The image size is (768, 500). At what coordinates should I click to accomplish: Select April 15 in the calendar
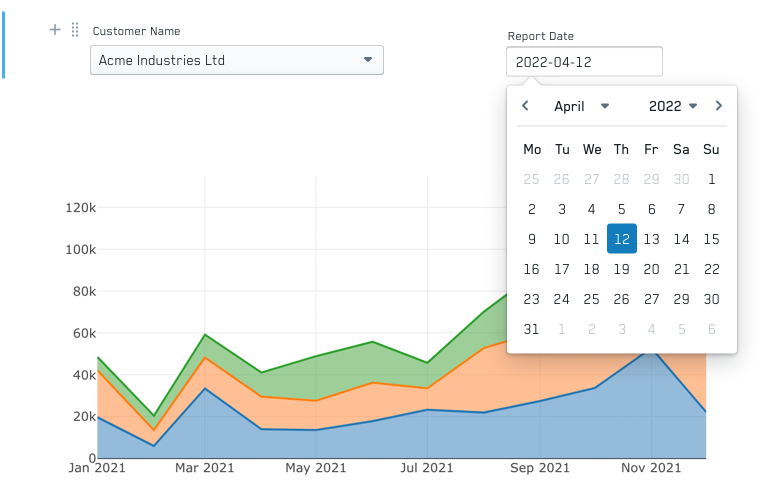click(x=711, y=239)
